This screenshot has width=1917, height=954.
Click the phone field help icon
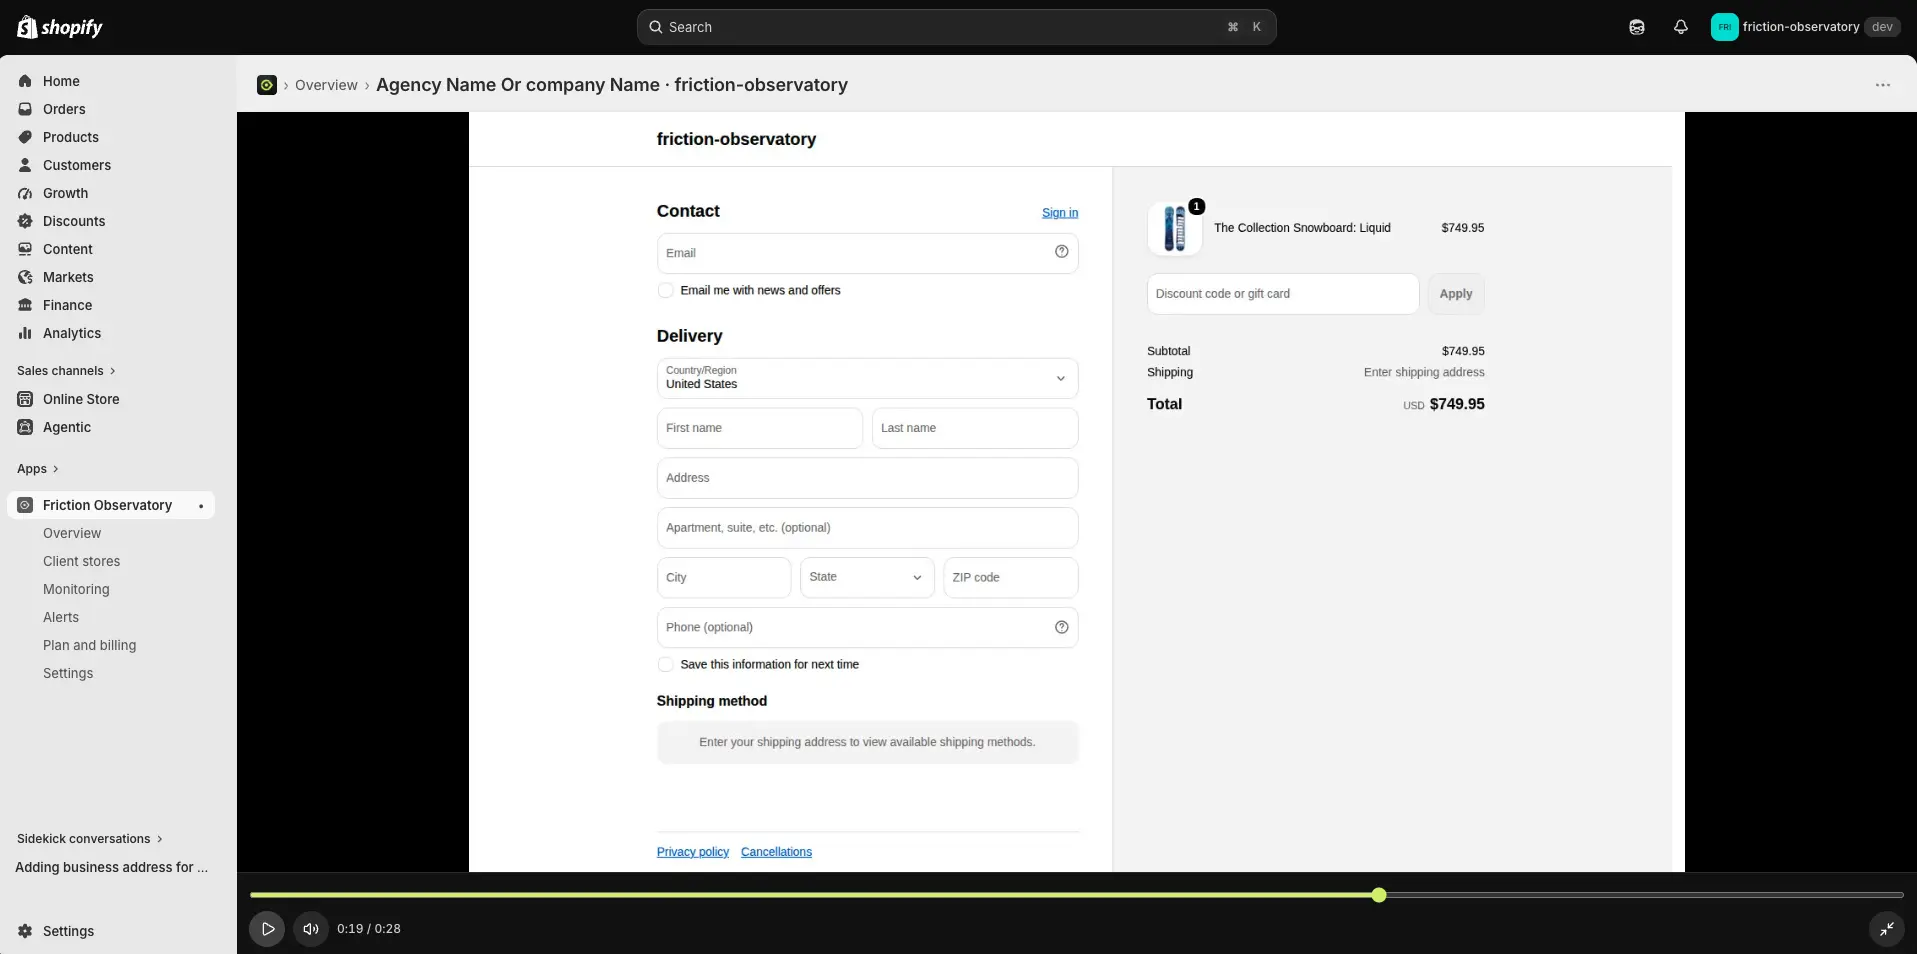pyautogui.click(x=1061, y=627)
